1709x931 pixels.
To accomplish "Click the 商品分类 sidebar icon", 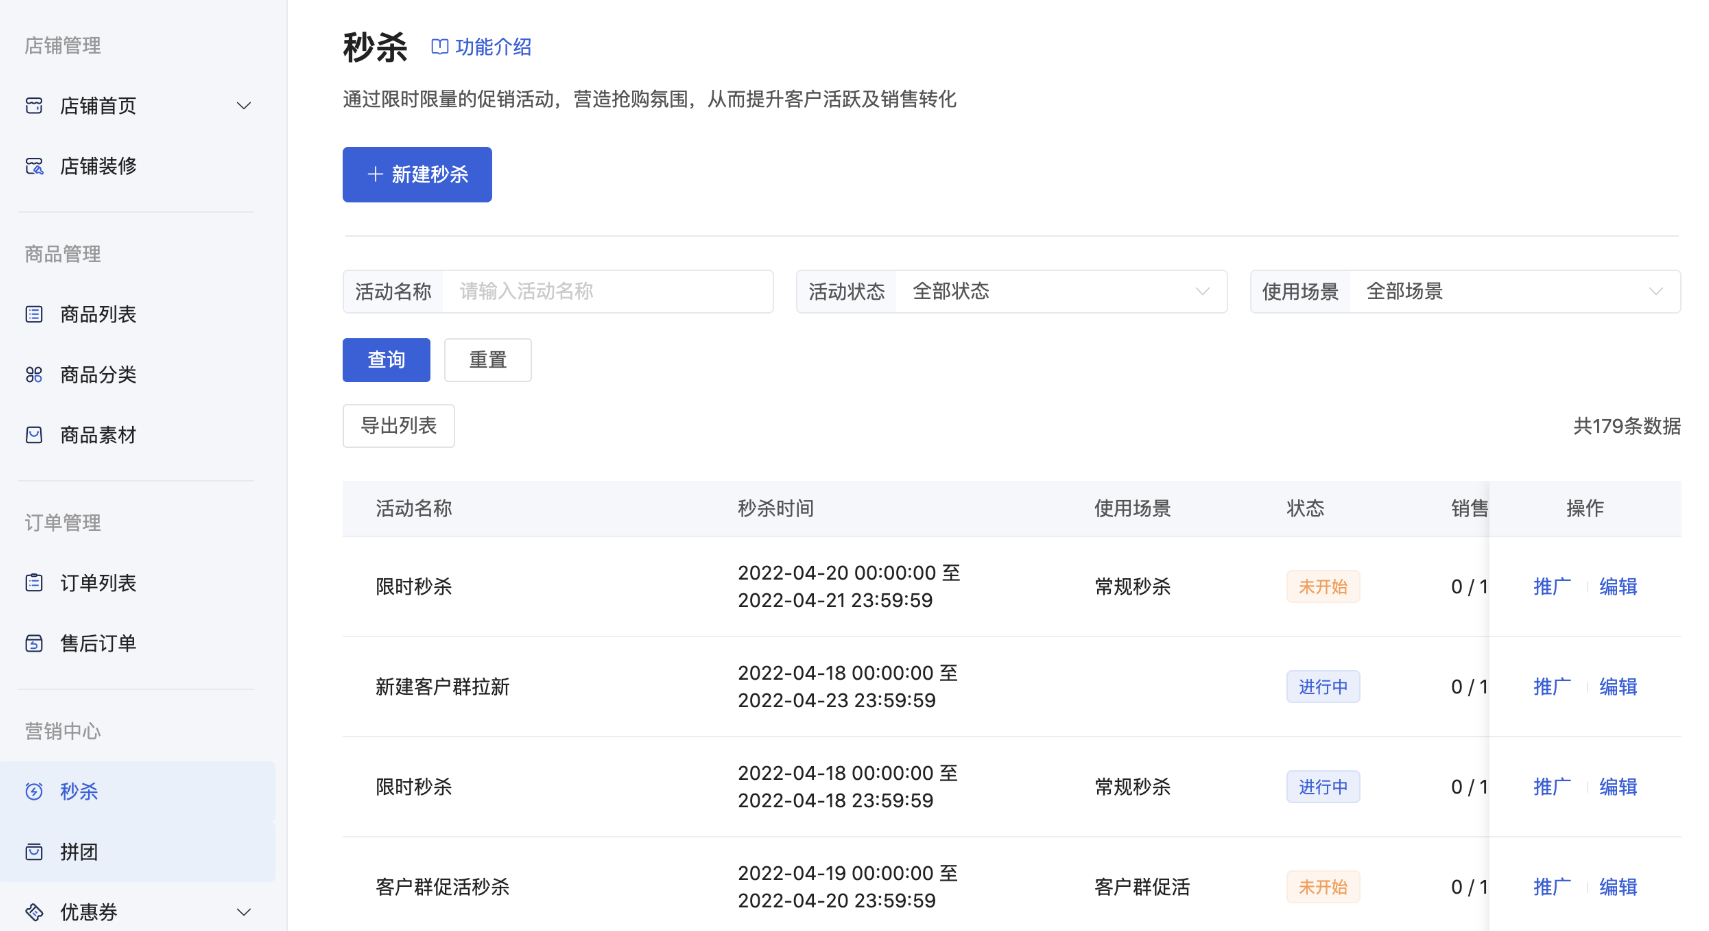I will click(x=34, y=374).
